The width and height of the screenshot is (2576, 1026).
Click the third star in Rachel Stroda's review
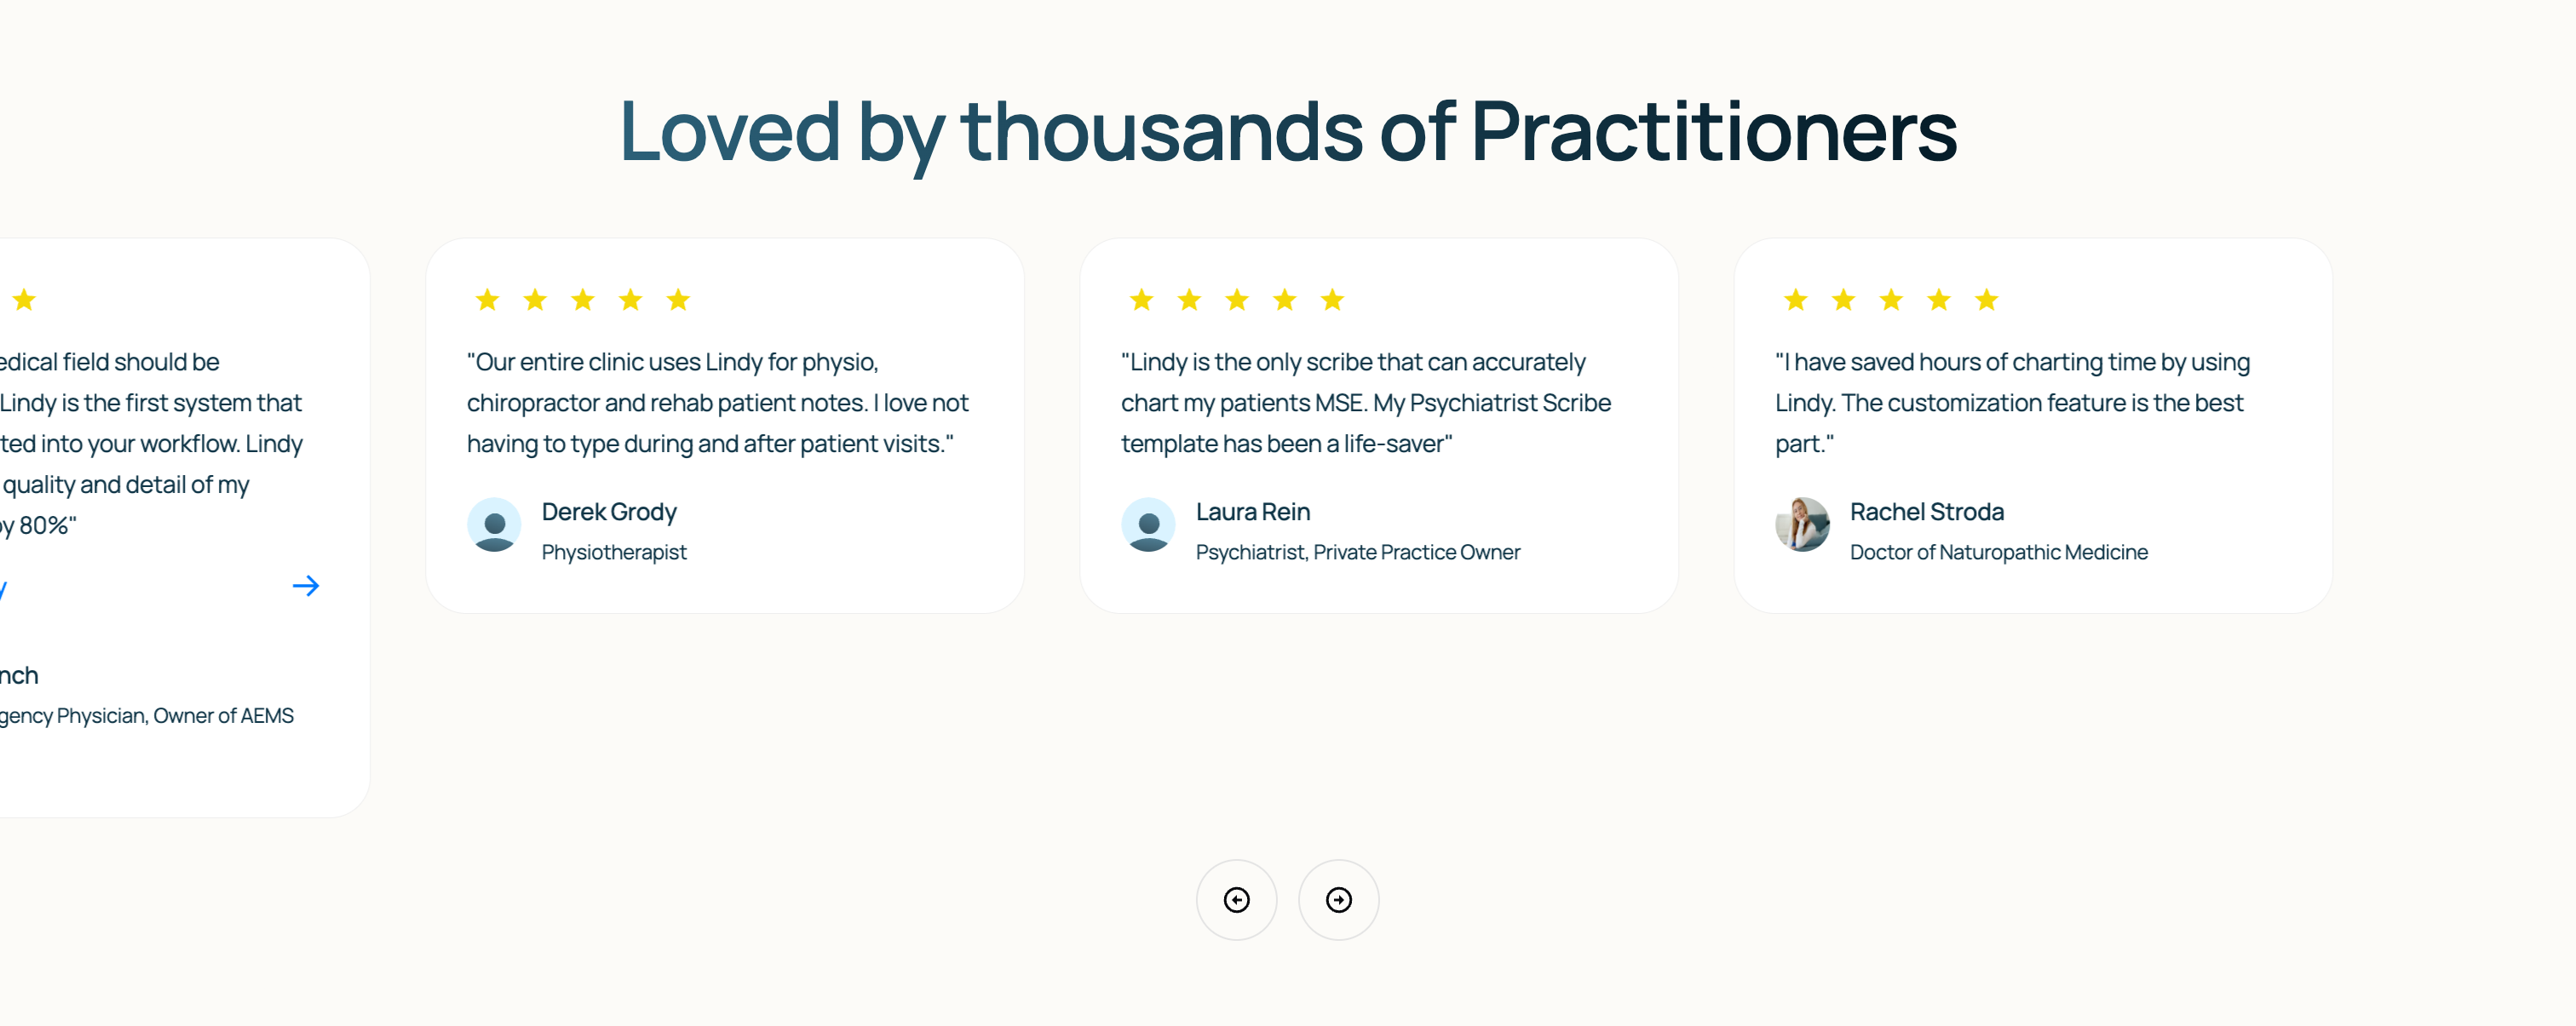click(1891, 300)
